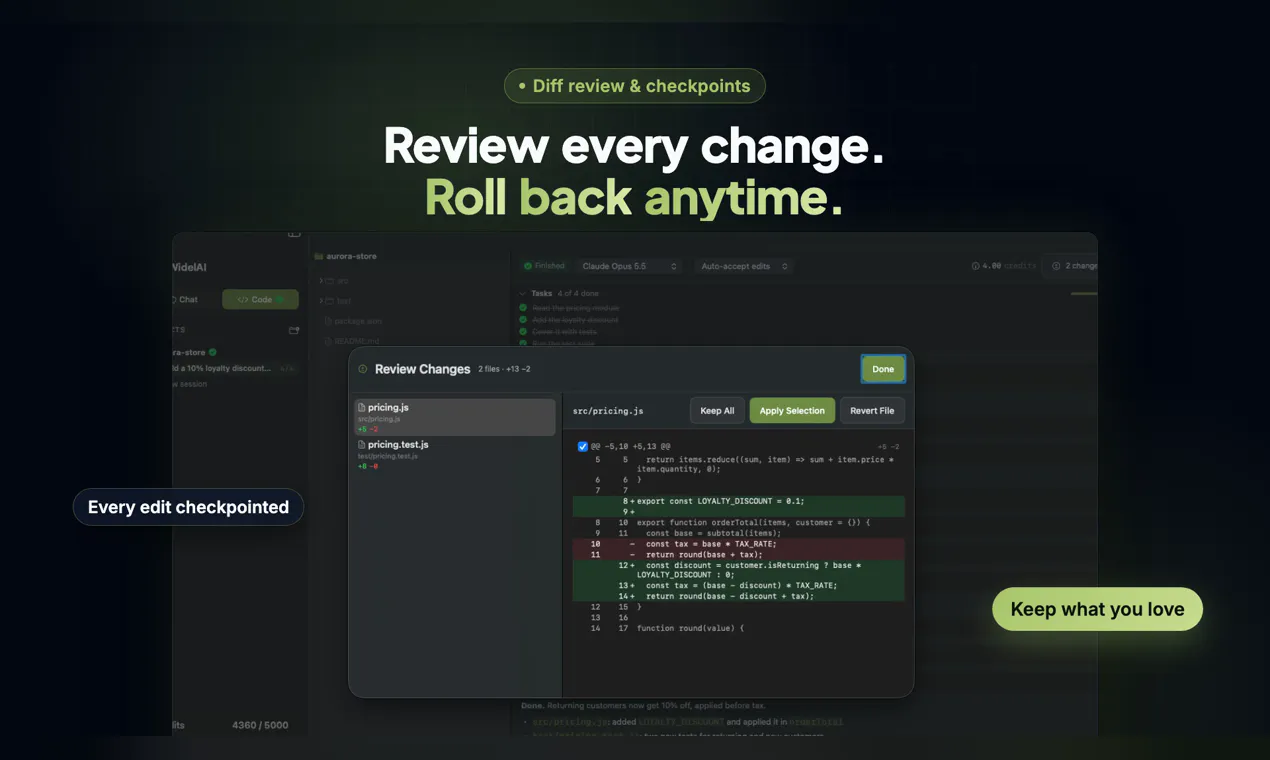Click removed line const tax = base * TAX_RATE
Screen dimensions: 1270x760
tap(738, 544)
